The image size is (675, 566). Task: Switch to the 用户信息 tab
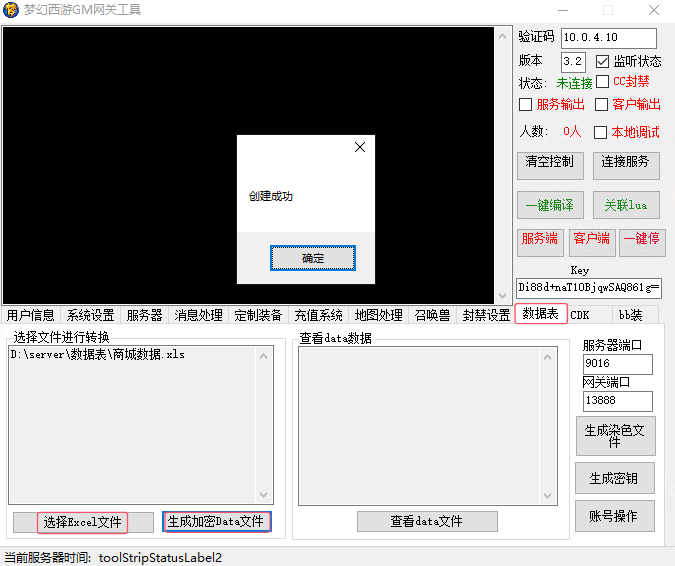pyautogui.click(x=30, y=315)
